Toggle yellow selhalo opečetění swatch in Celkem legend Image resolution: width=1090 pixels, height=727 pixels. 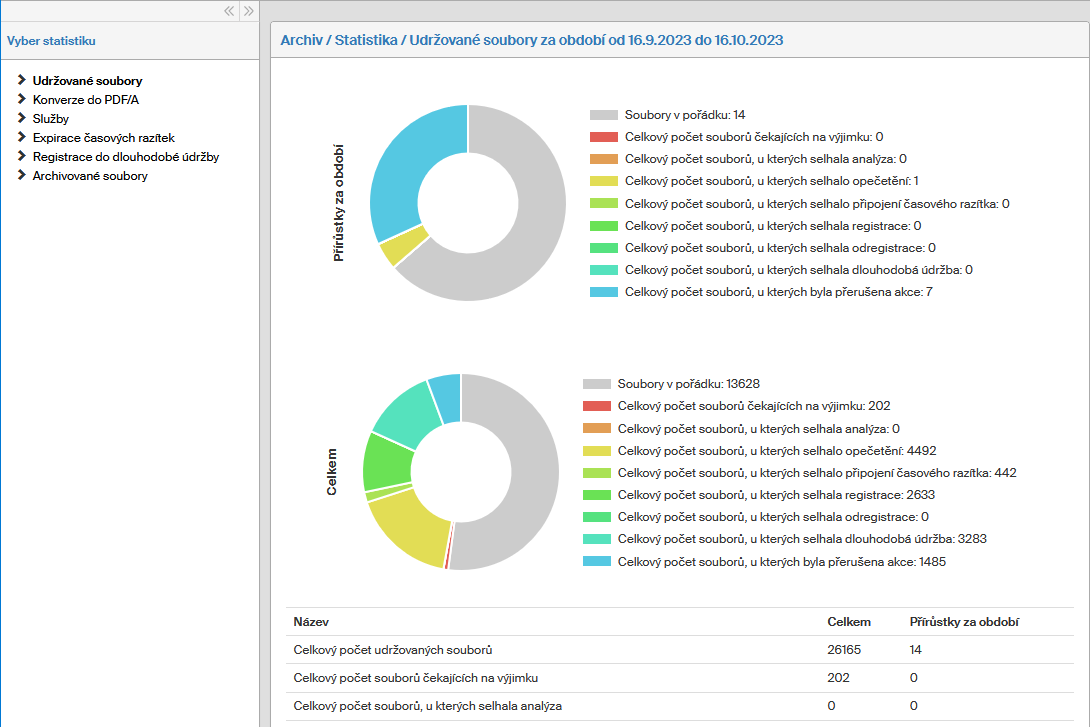pyautogui.click(x=597, y=451)
